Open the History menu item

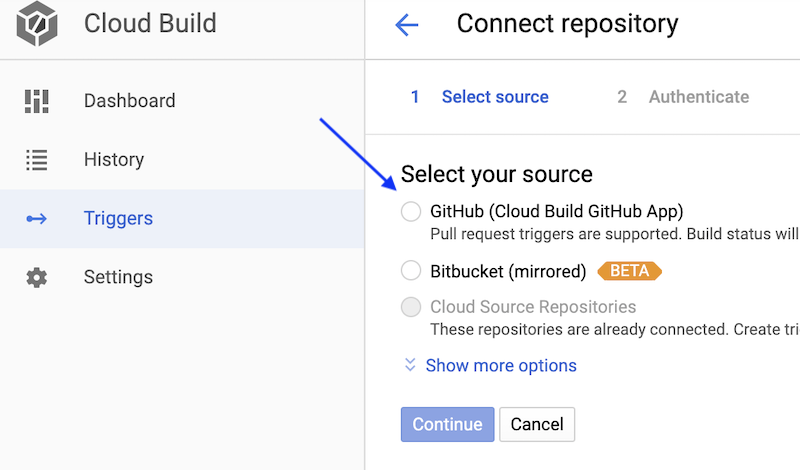pos(114,160)
